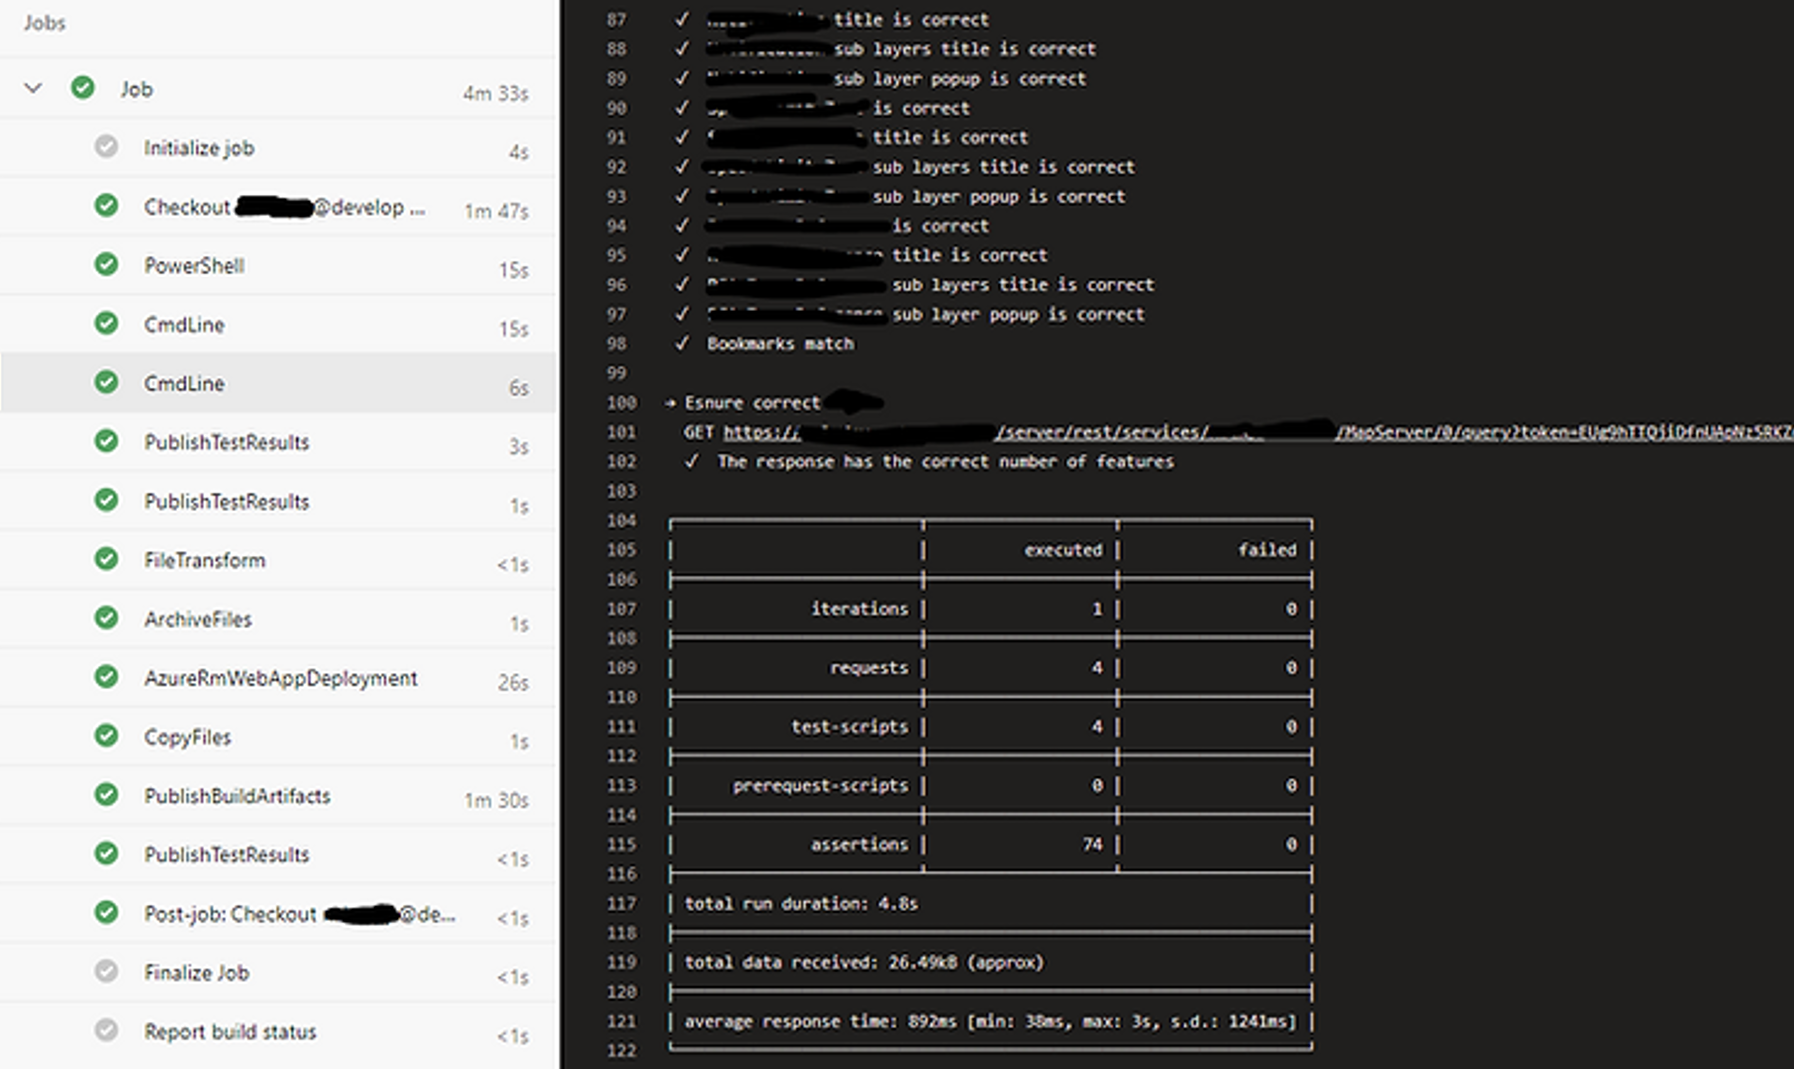Click the 'executed' column header in summary table
Viewport: 1794px width, 1070px height.
click(1062, 550)
